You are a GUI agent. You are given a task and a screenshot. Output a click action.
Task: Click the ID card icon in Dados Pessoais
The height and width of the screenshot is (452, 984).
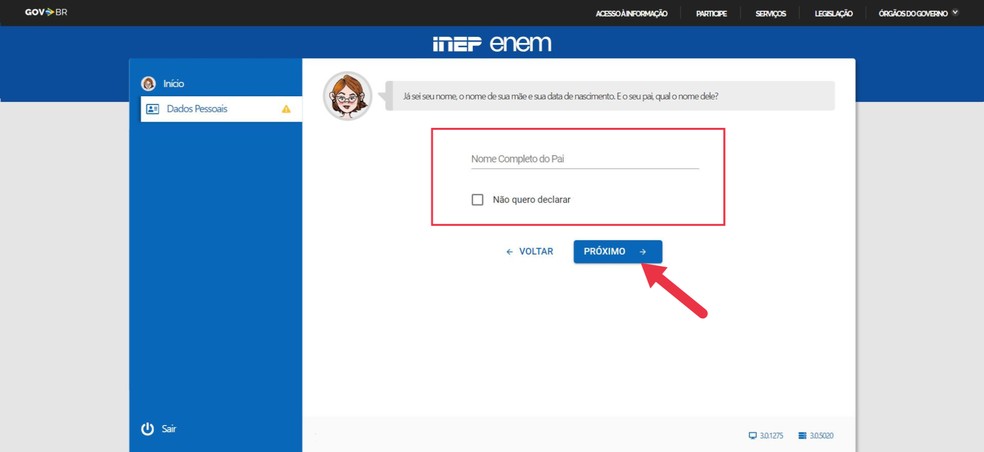click(x=152, y=109)
